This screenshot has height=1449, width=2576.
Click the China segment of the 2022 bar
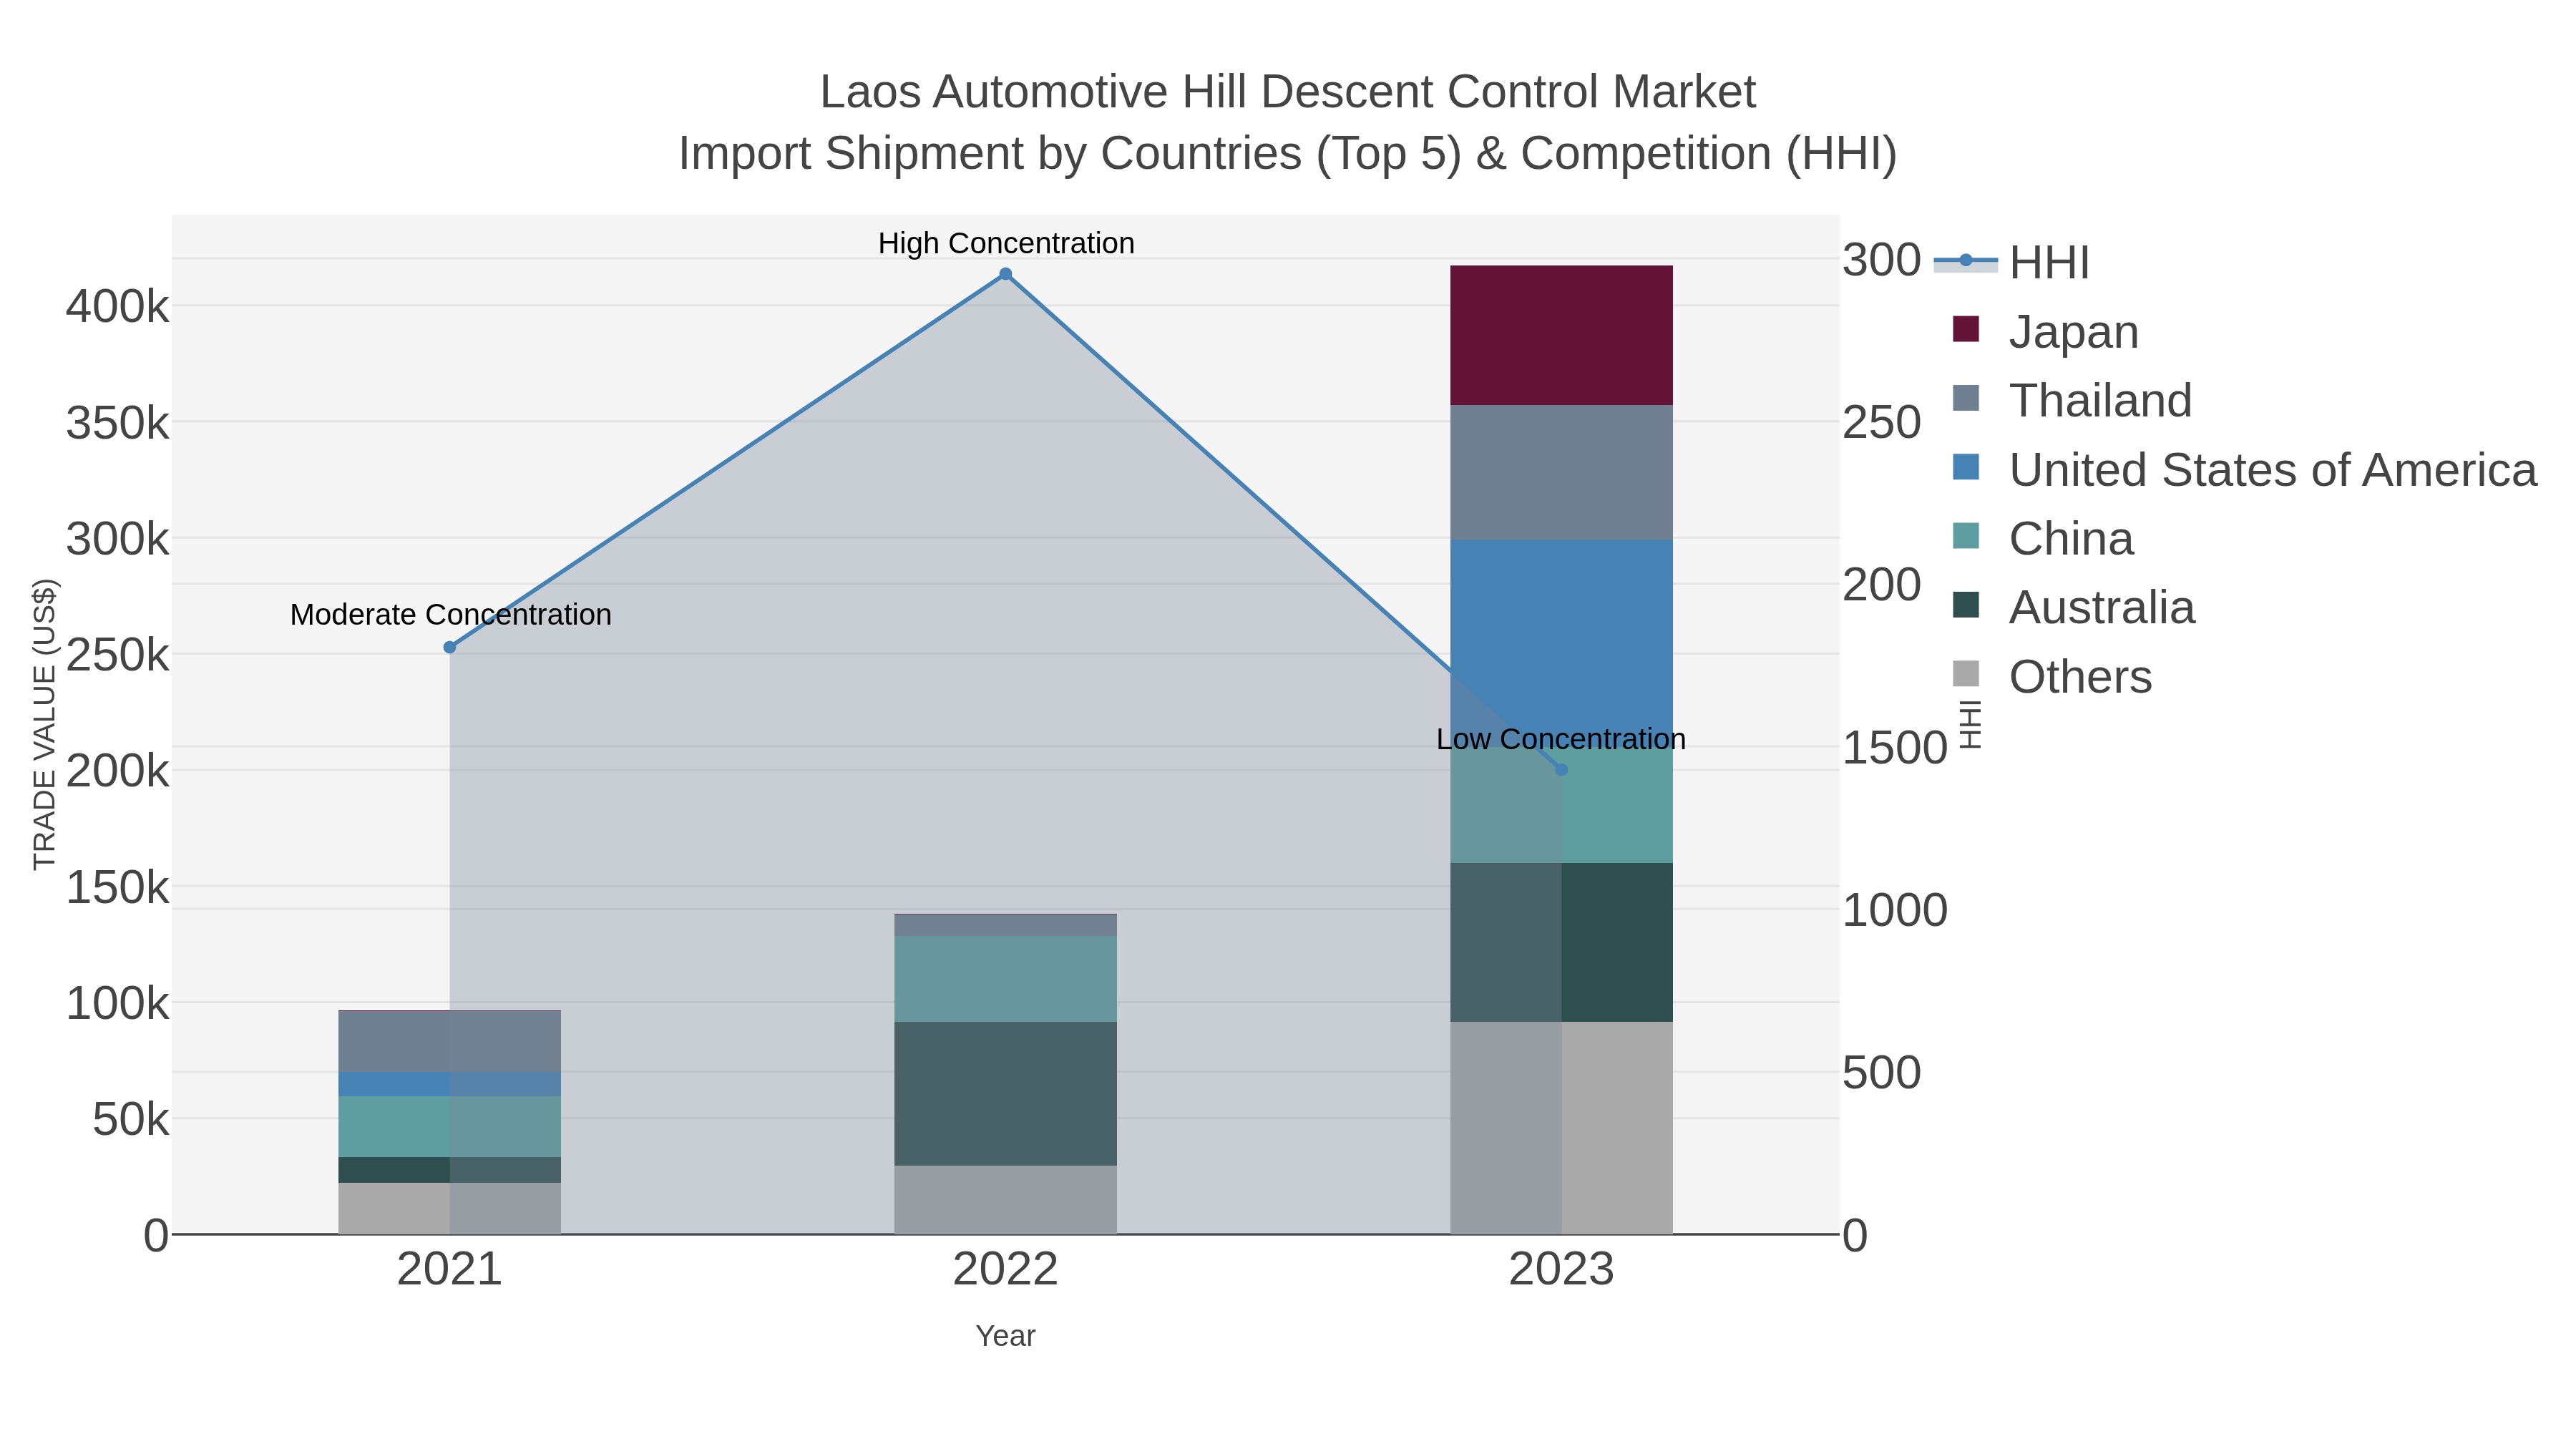click(1006, 979)
